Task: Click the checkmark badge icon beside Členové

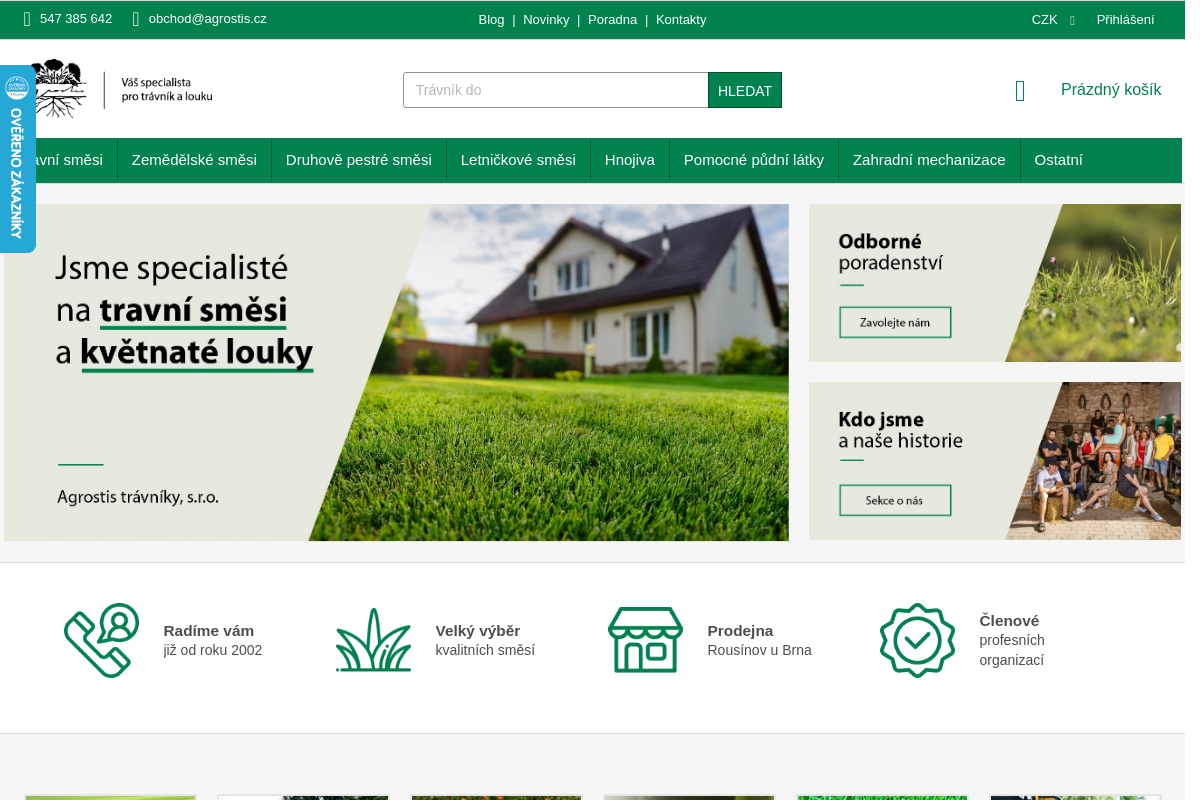Action: point(917,640)
